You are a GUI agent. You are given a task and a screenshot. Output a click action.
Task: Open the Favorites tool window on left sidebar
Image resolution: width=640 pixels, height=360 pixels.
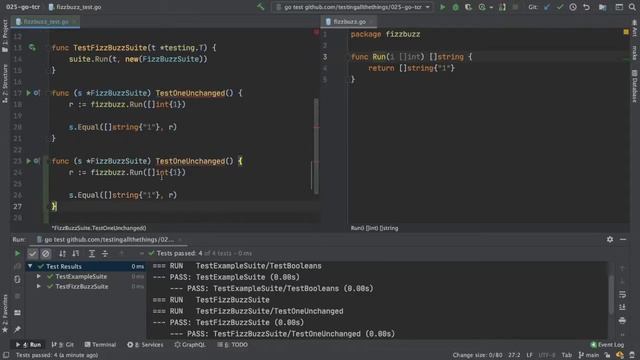(5, 313)
